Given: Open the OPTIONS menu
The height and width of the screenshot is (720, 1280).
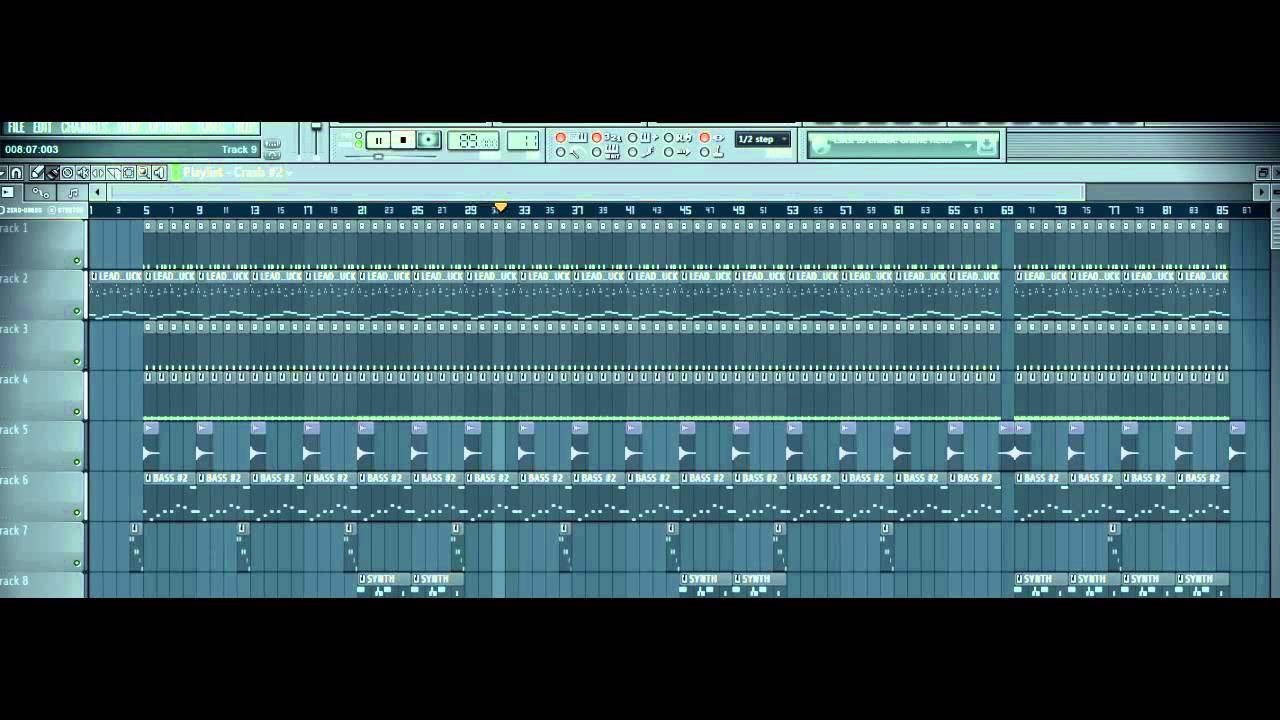Looking at the screenshot, I should click(169, 128).
